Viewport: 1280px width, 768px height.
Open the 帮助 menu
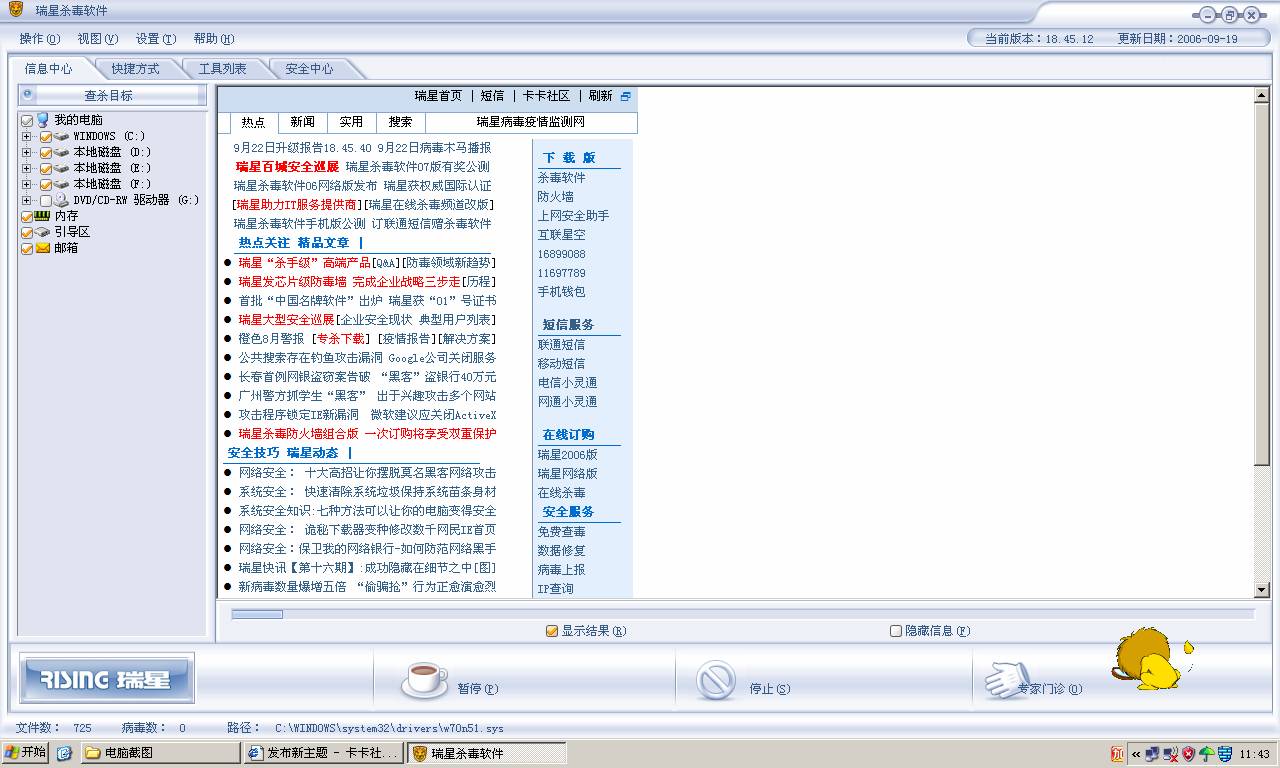point(214,39)
